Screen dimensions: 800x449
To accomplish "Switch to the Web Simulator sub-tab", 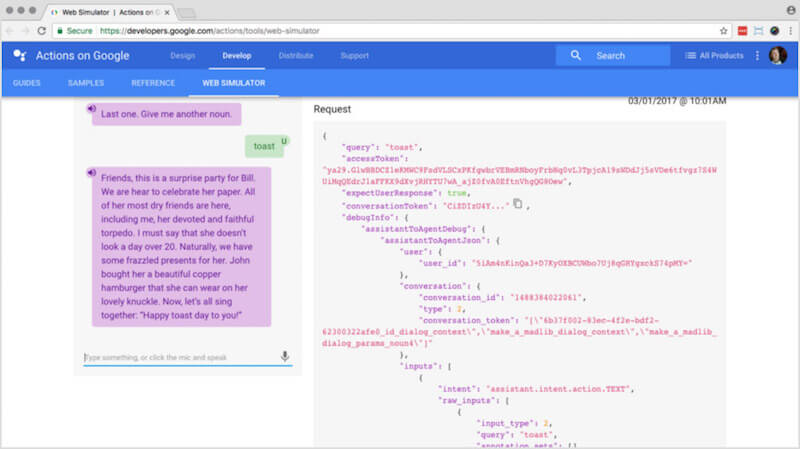I will (x=234, y=83).
